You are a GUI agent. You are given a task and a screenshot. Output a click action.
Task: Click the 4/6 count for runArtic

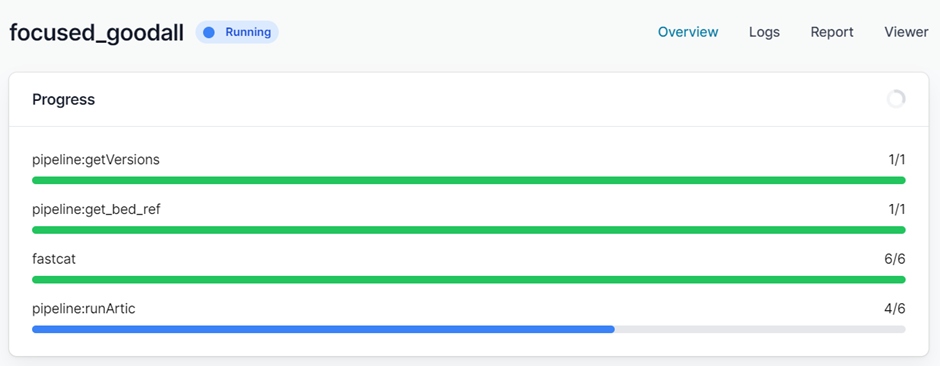[x=894, y=309]
